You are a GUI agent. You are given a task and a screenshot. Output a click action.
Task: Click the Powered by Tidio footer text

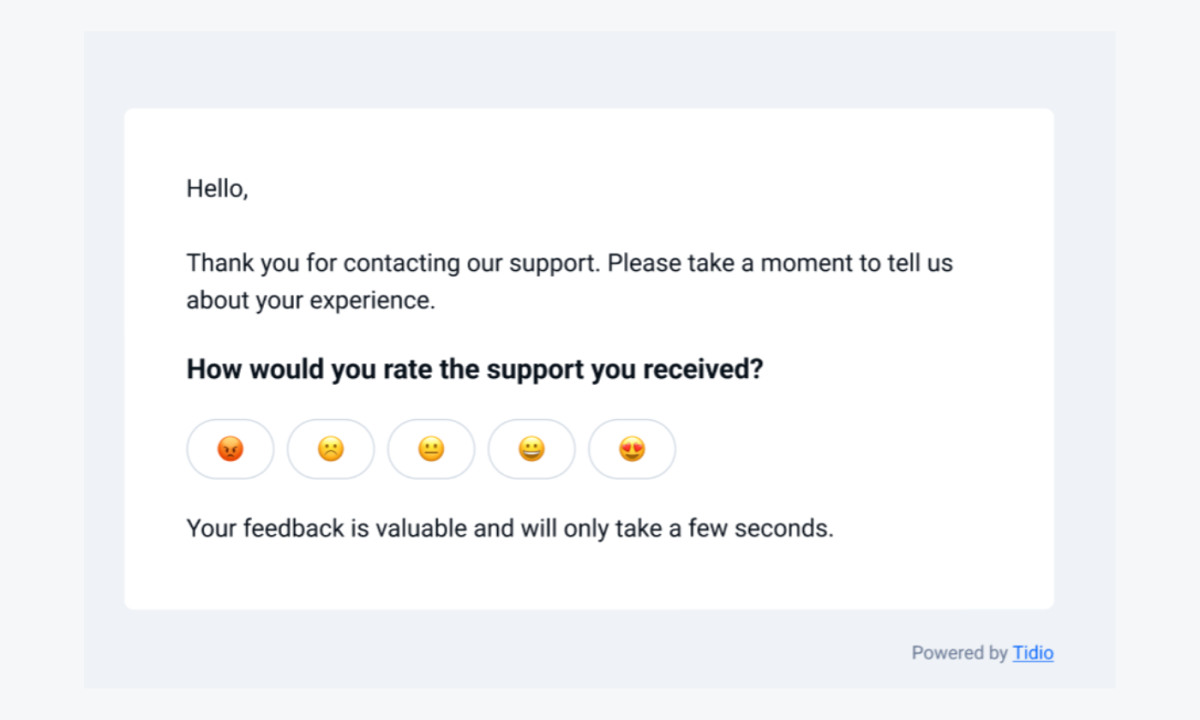983,652
